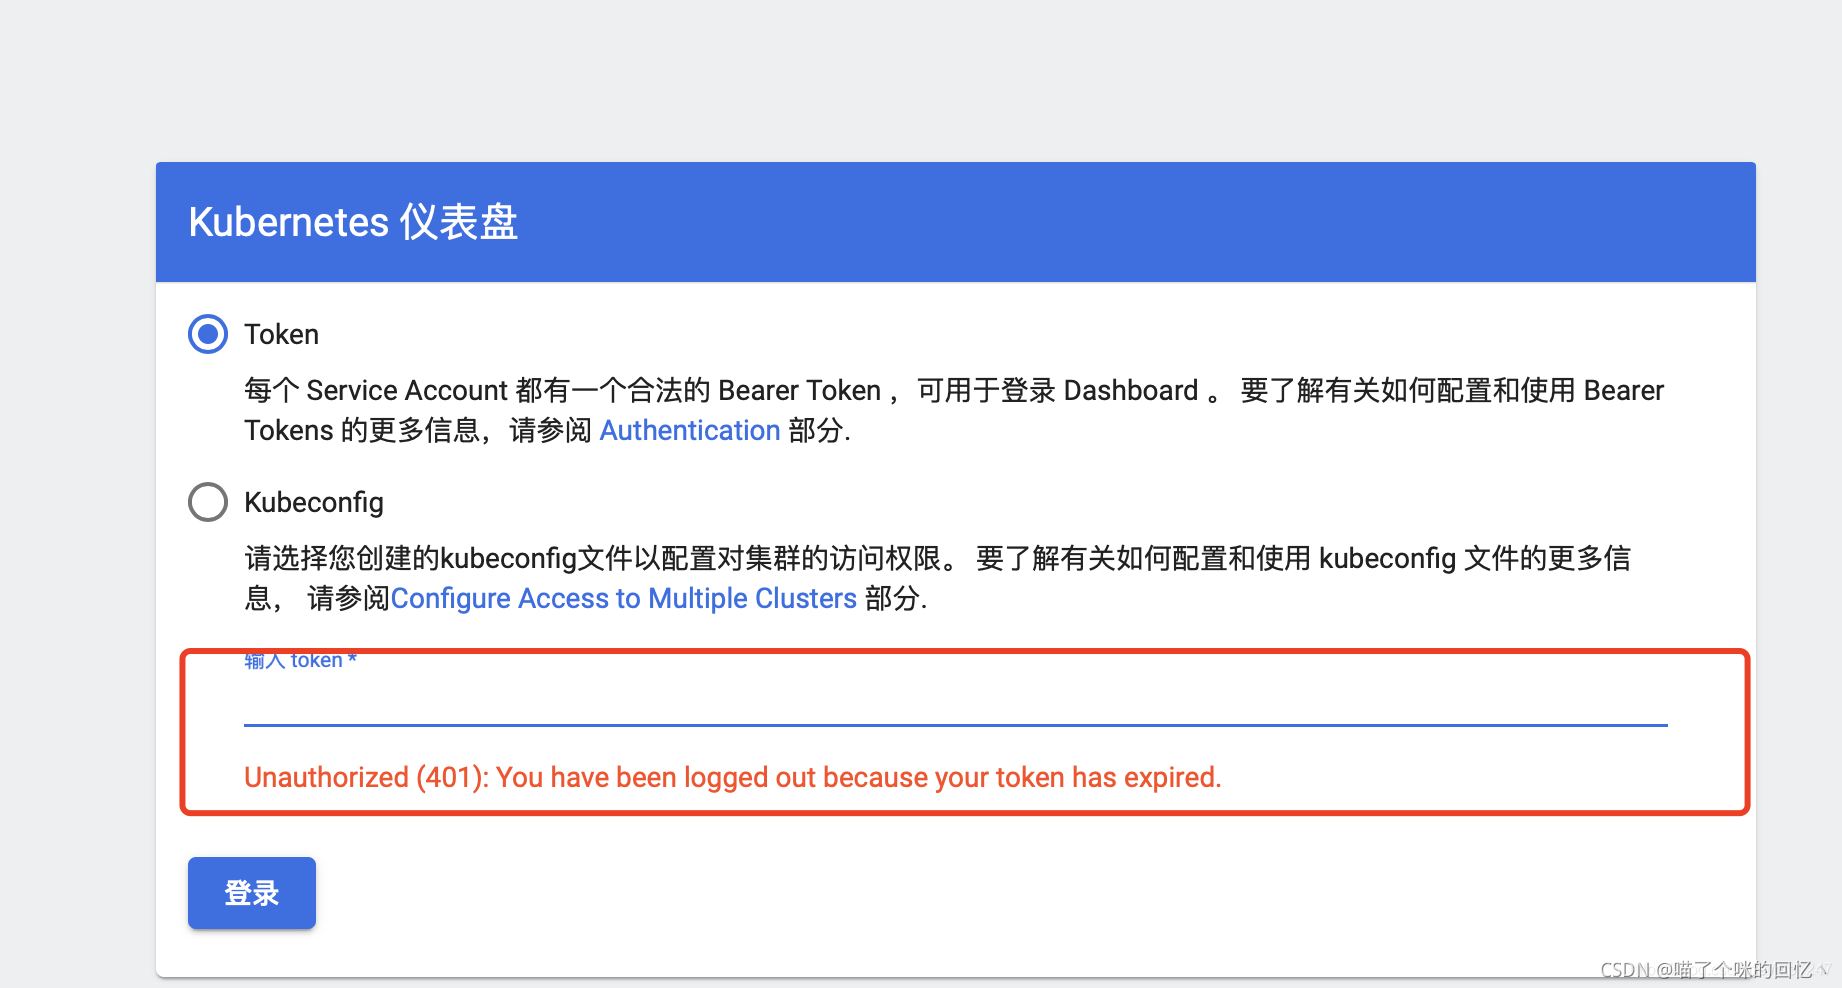1842x988 pixels.
Task: Click the kubeconfig file description paragraph
Action: click(x=938, y=579)
